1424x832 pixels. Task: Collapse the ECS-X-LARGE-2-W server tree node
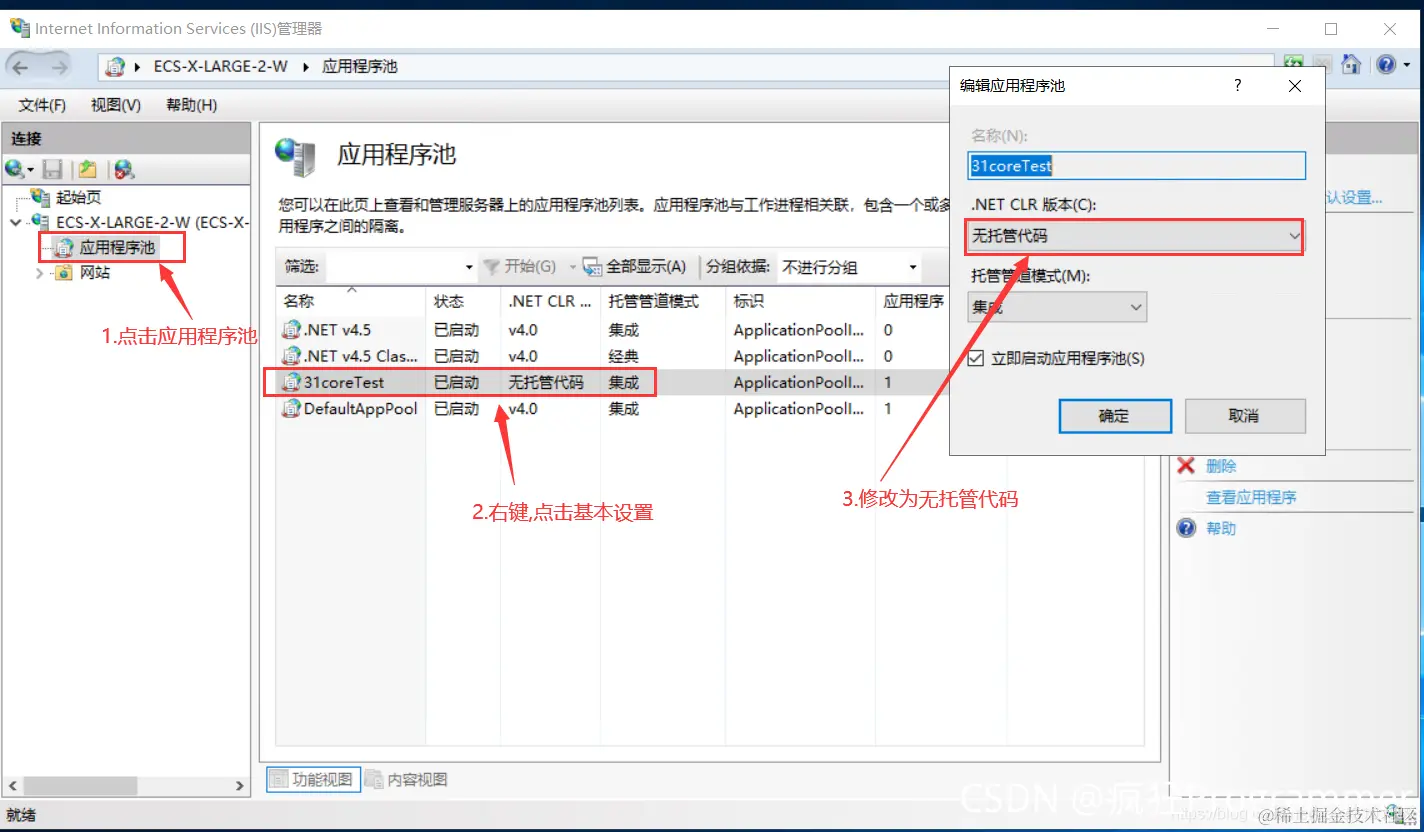tap(15, 222)
